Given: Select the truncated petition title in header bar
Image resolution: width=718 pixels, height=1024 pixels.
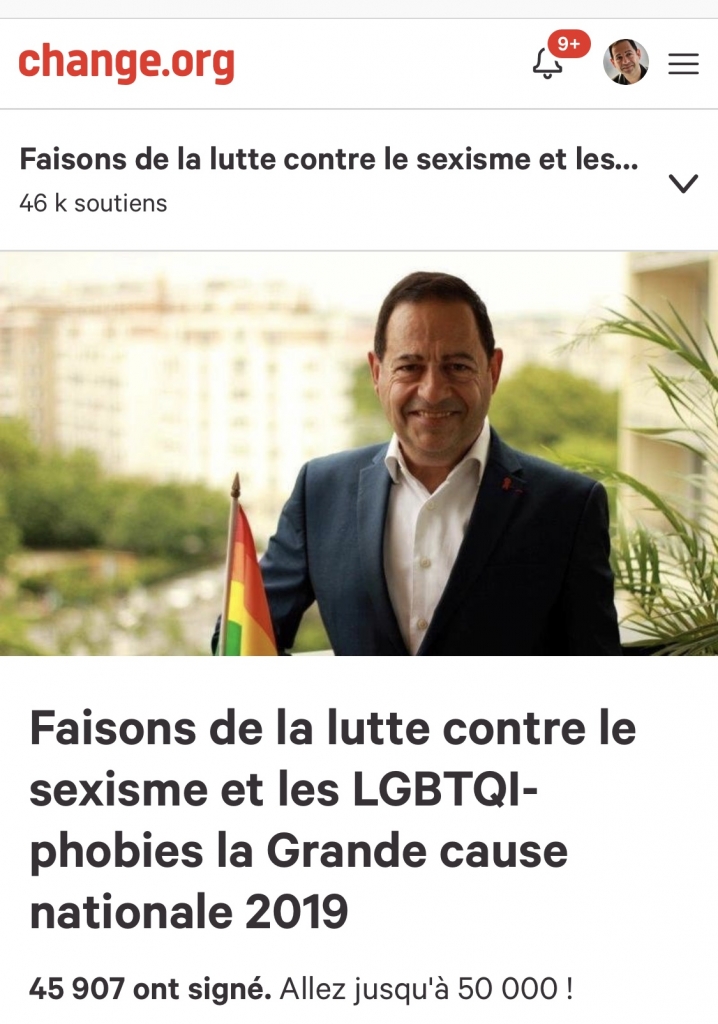Looking at the screenshot, I should click(329, 159).
